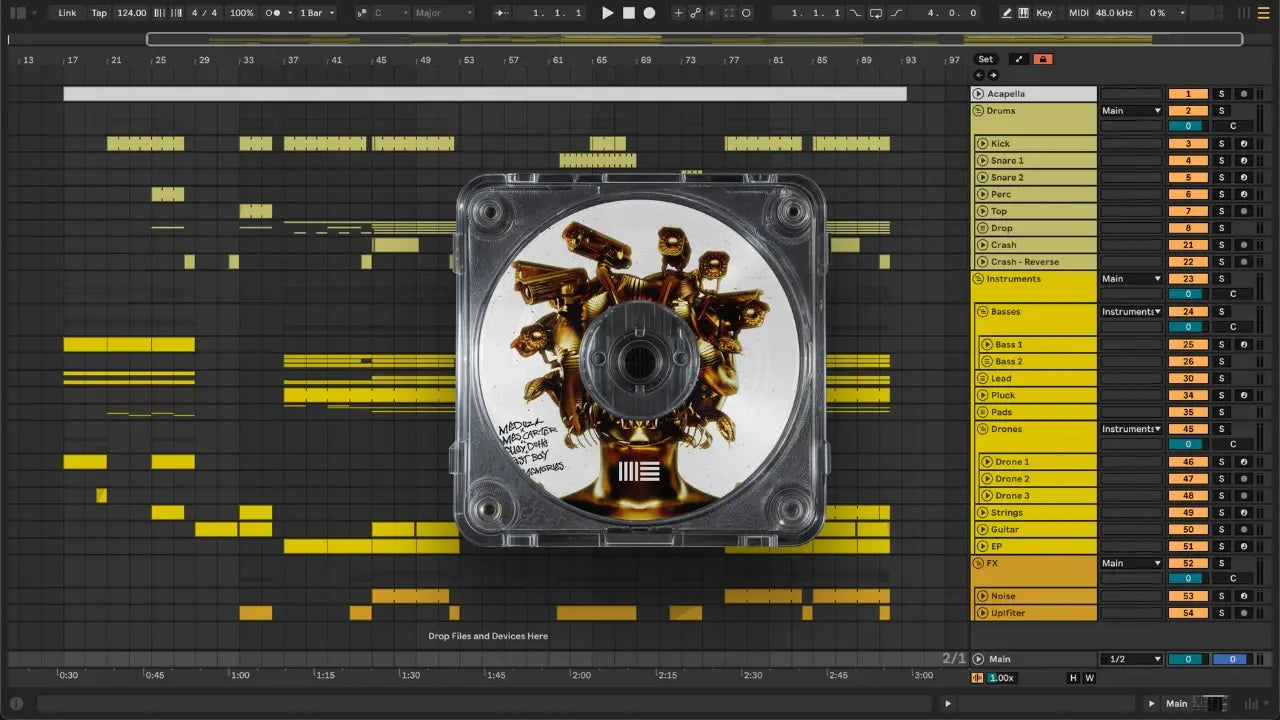Viewport: 1280px width, 720px height.
Task: Collapse the Drums group track
Action: coord(978,111)
